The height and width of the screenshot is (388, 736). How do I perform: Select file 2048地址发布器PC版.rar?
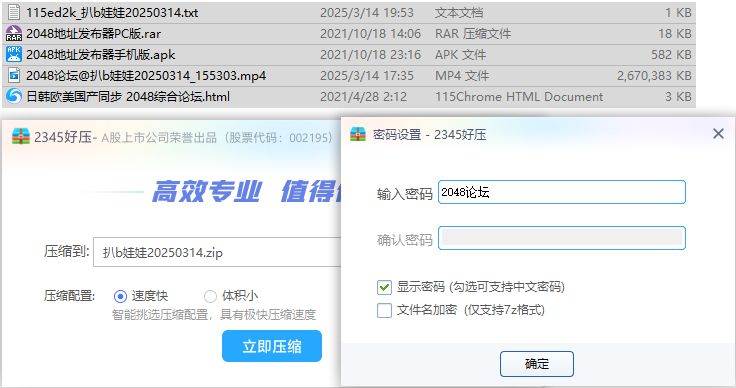coord(349,34)
